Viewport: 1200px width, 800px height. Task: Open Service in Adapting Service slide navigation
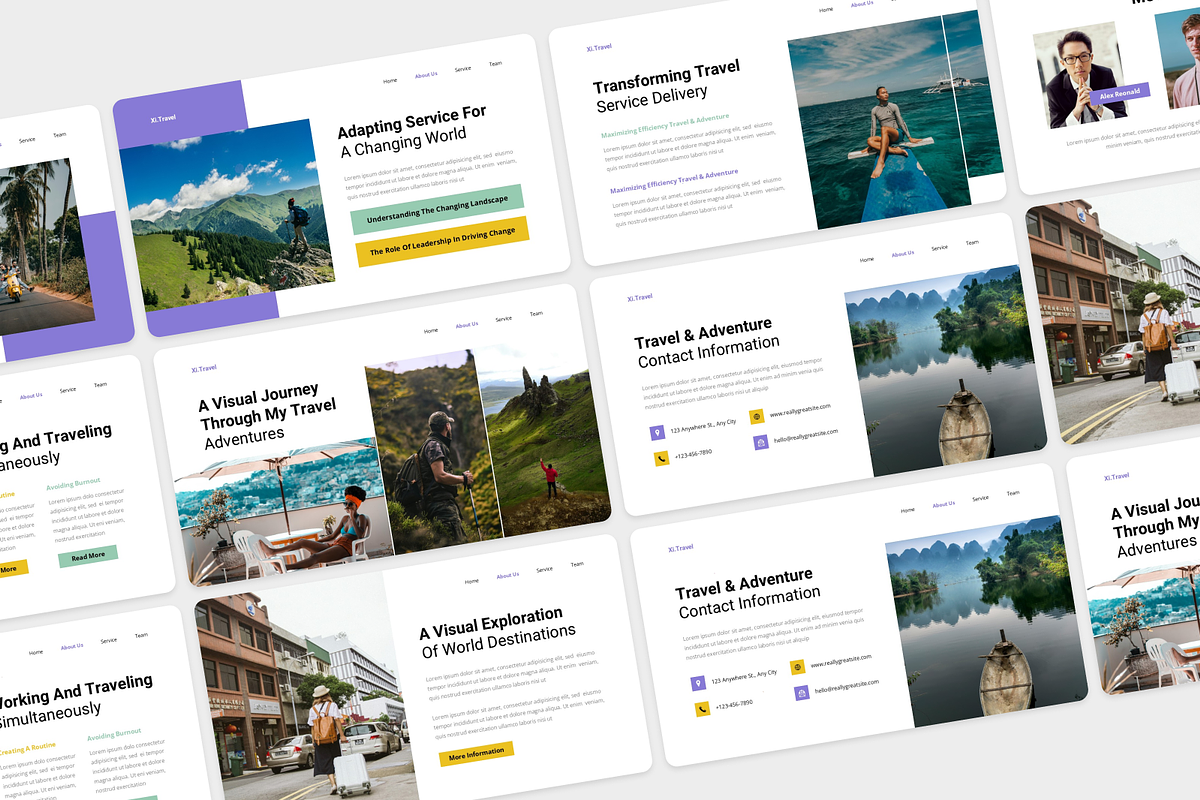point(463,69)
